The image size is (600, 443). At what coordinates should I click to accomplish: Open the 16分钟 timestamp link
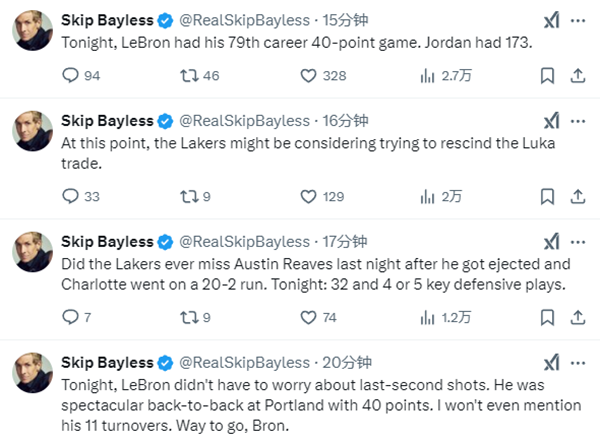point(346,121)
